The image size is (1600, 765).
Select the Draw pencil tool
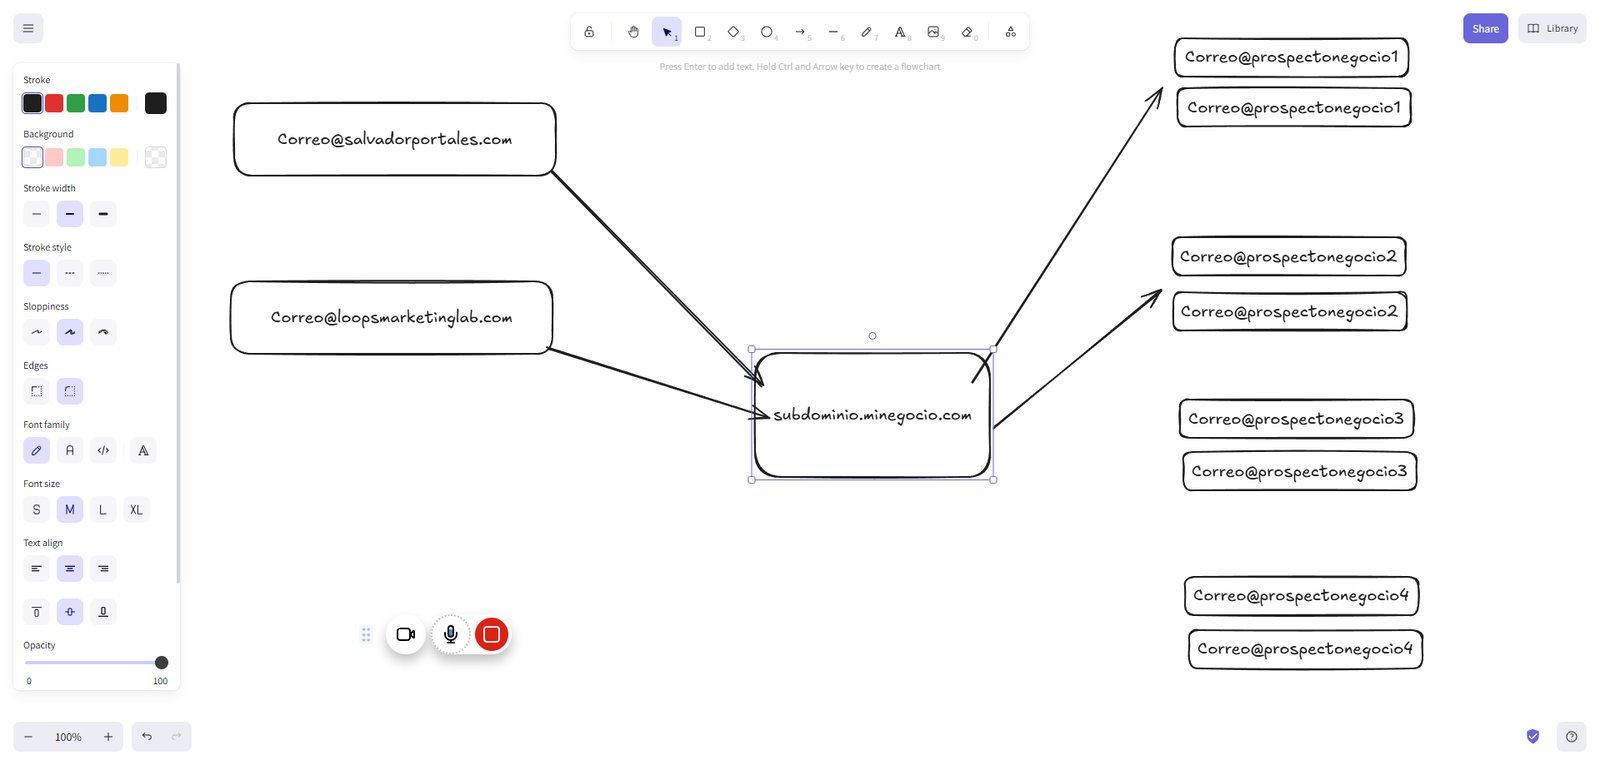[867, 32]
